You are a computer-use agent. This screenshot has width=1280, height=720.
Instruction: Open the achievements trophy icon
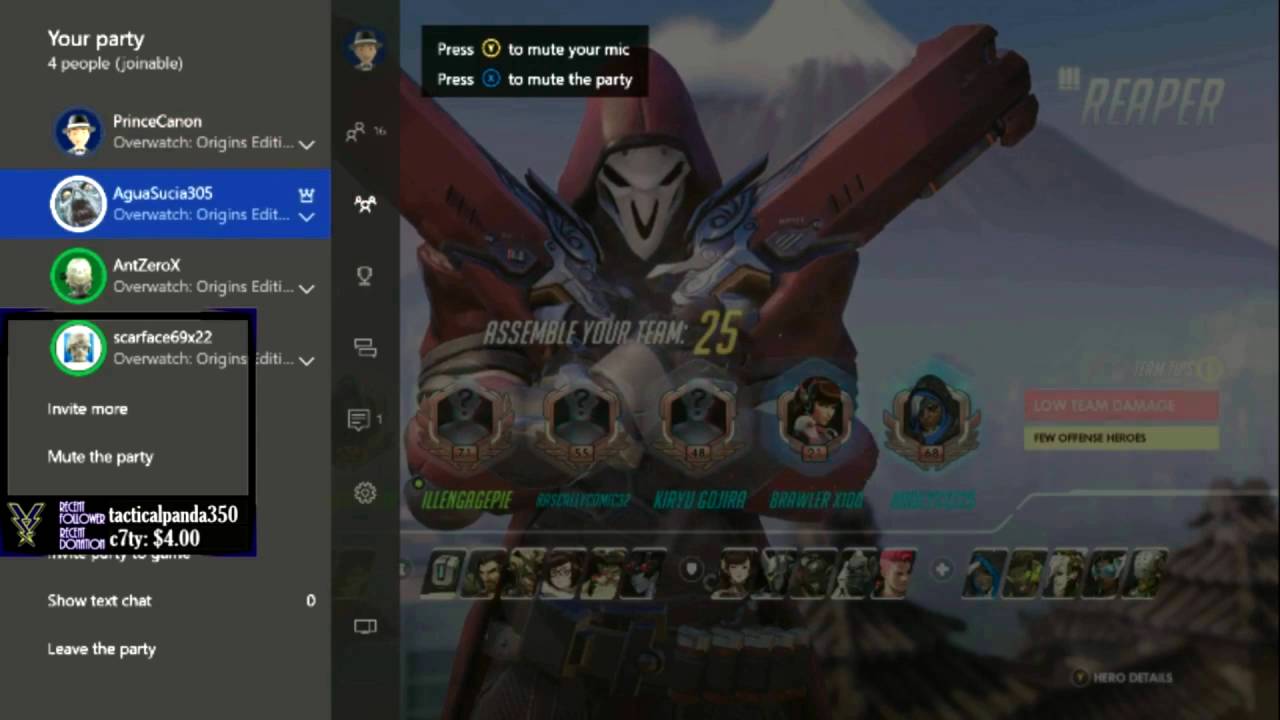(x=365, y=276)
